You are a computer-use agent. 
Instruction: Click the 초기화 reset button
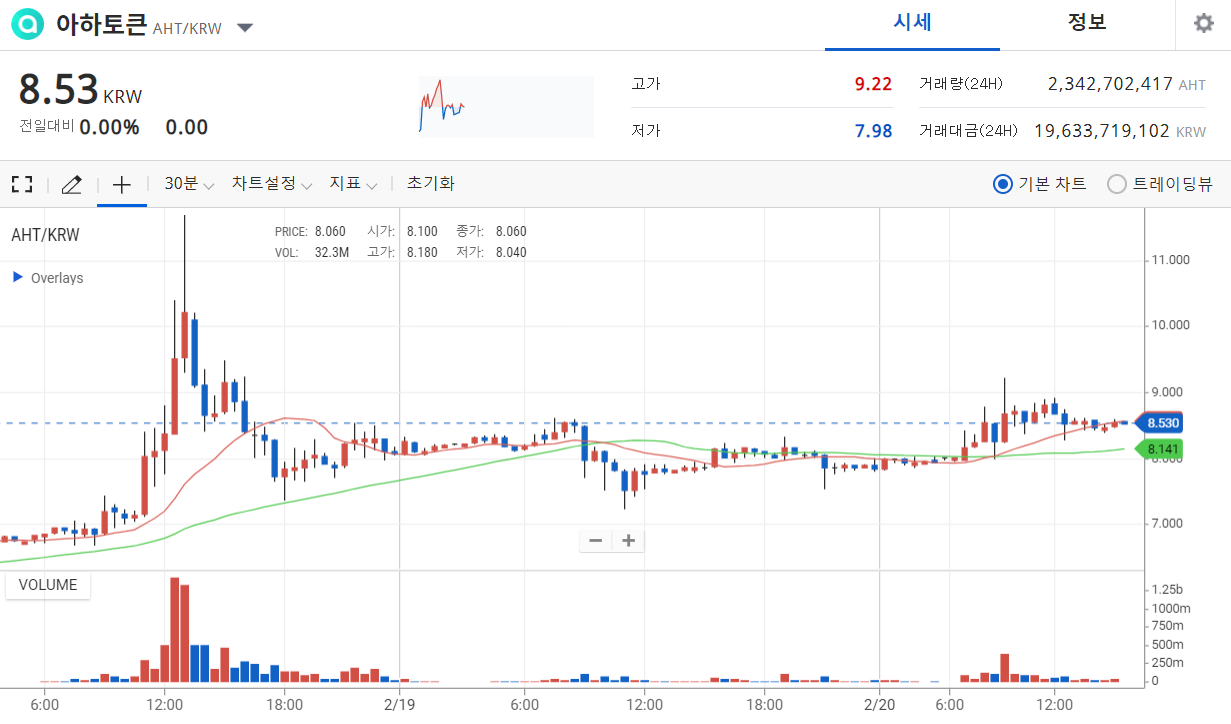point(430,183)
